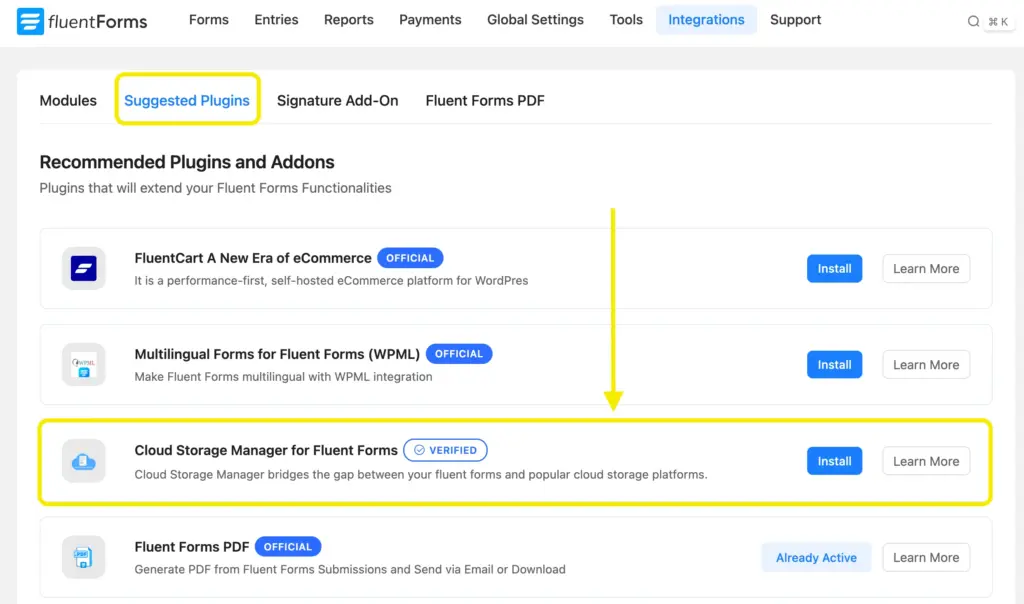Open the Integrations menu item
The width and height of the screenshot is (1024, 604).
pyautogui.click(x=706, y=19)
